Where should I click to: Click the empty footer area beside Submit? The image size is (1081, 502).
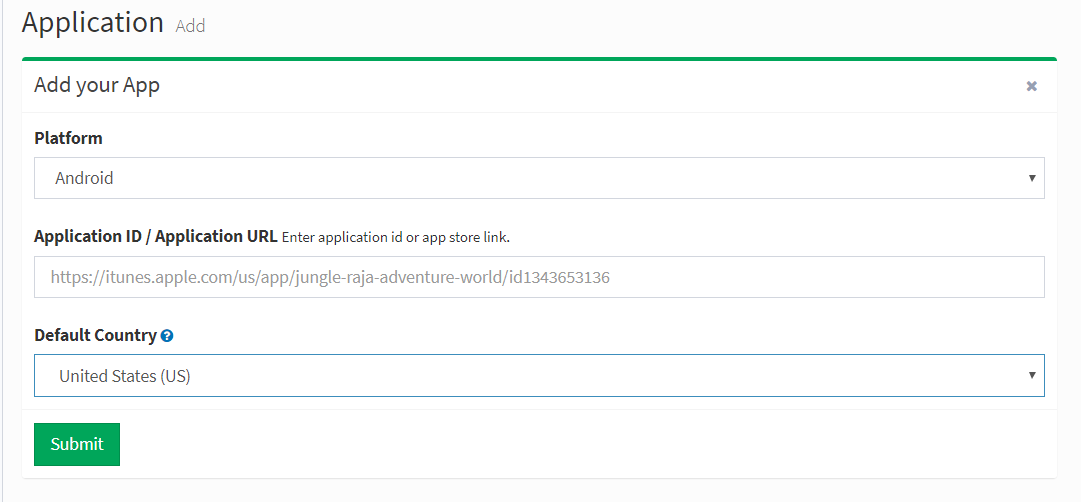pos(580,444)
